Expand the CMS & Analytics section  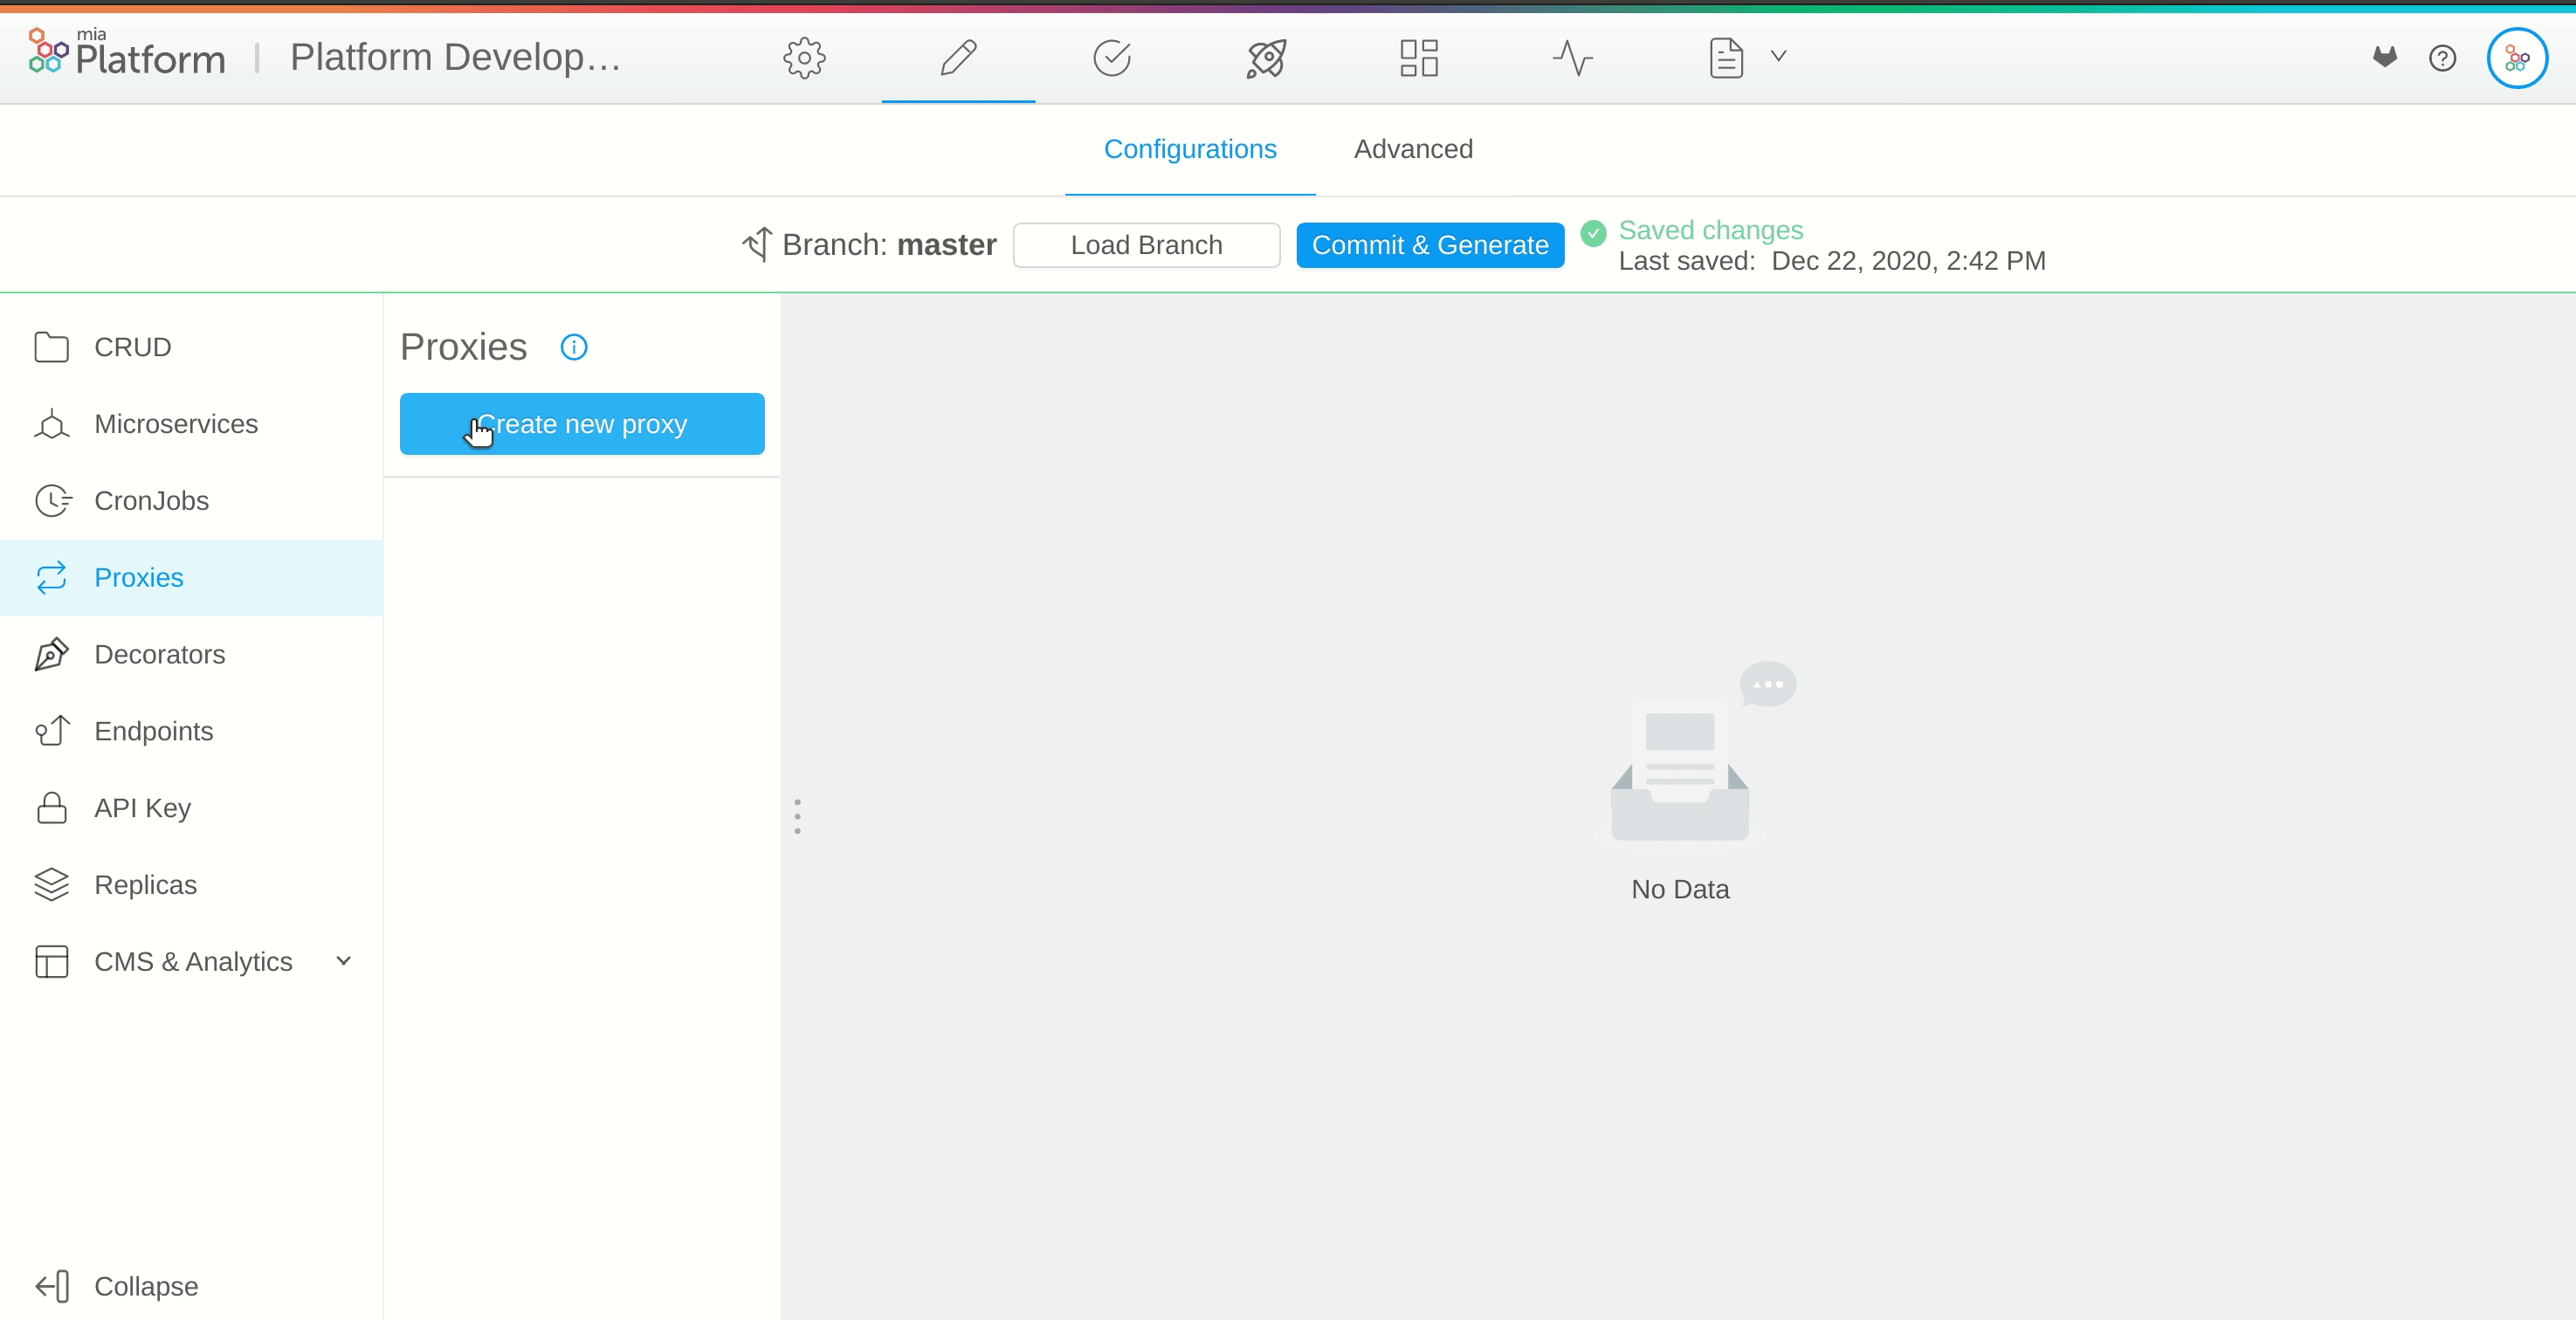343,960
